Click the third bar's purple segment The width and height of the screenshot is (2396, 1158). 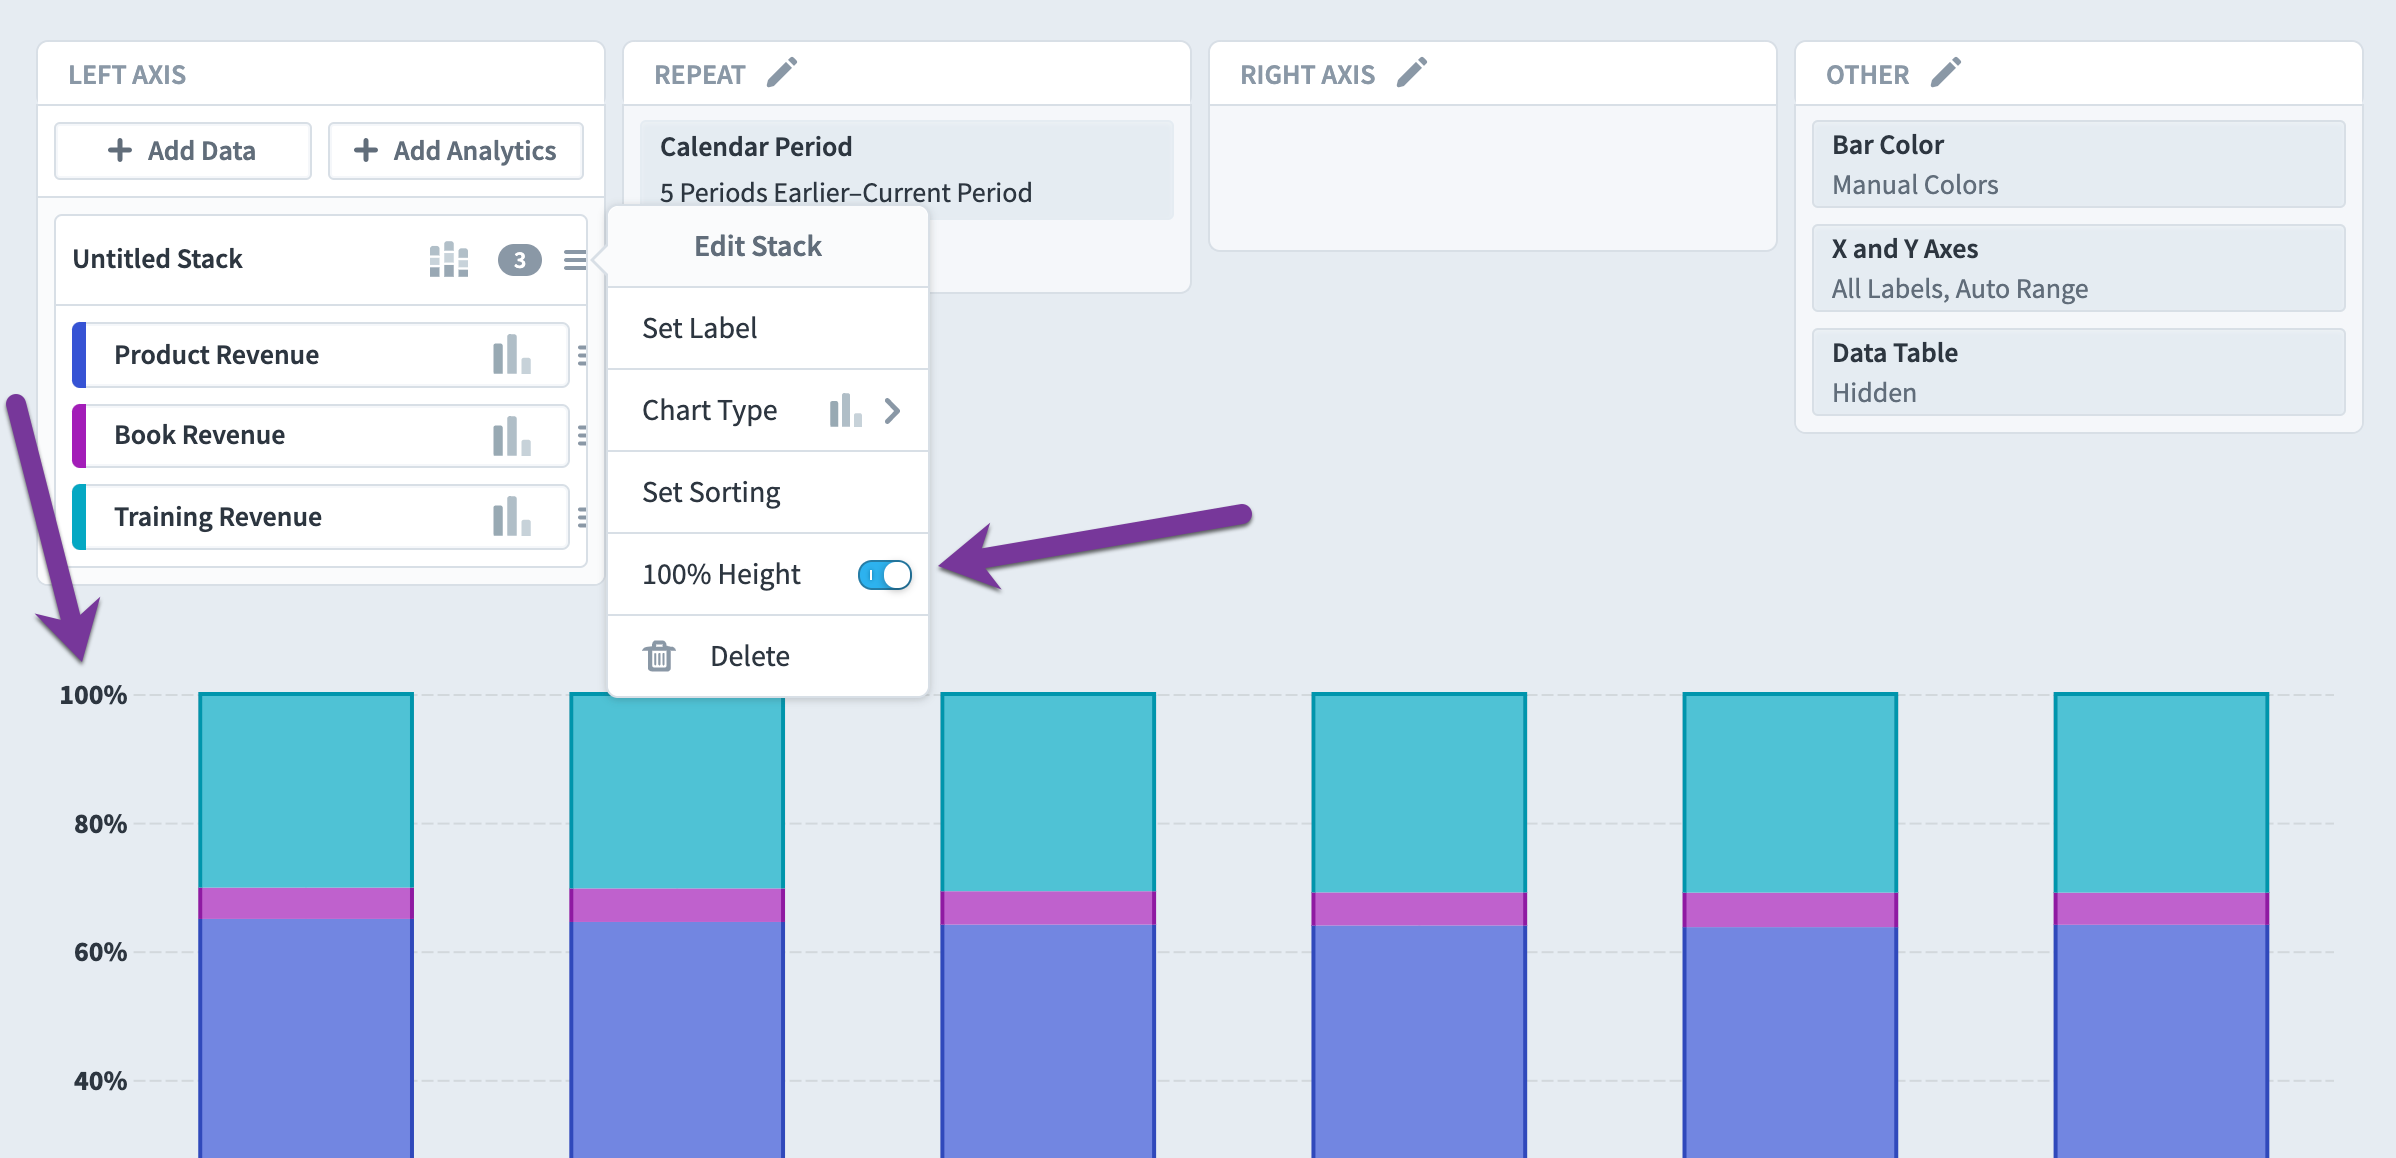coord(1048,908)
